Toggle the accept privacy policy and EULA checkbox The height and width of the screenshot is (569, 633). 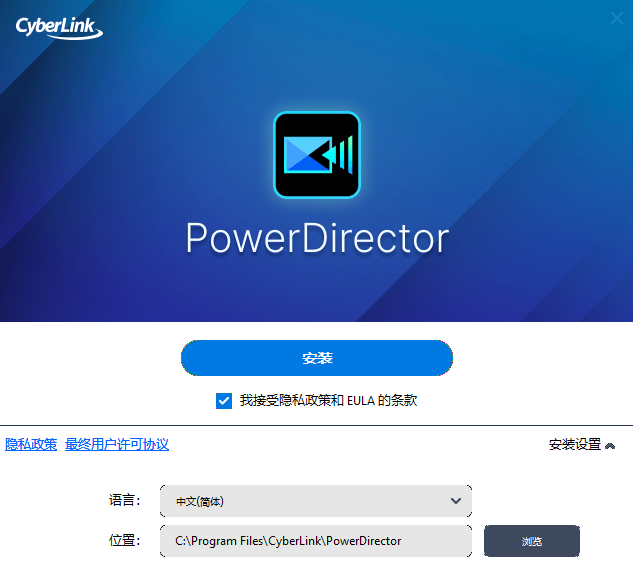(x=224, y=401)
